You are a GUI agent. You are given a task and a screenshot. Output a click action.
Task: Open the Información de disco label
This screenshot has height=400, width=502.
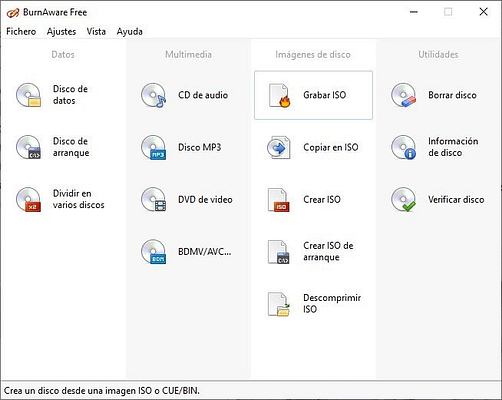(453, 147)
